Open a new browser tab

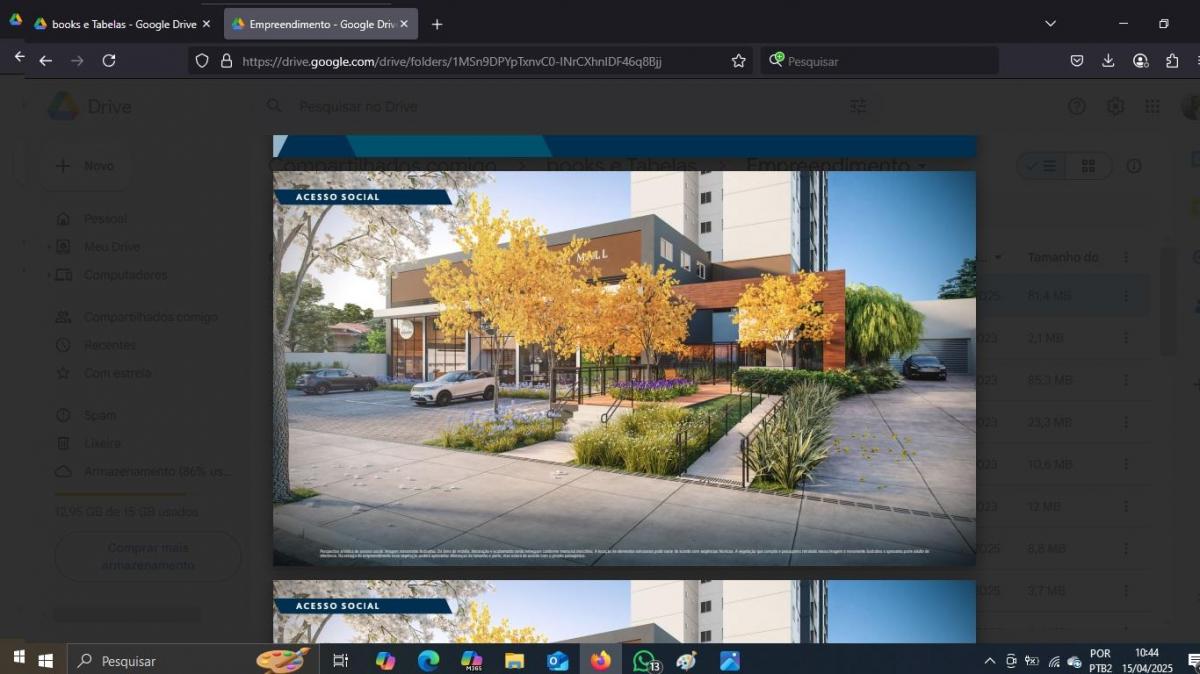pyautogui.click(x=437, y=24)
